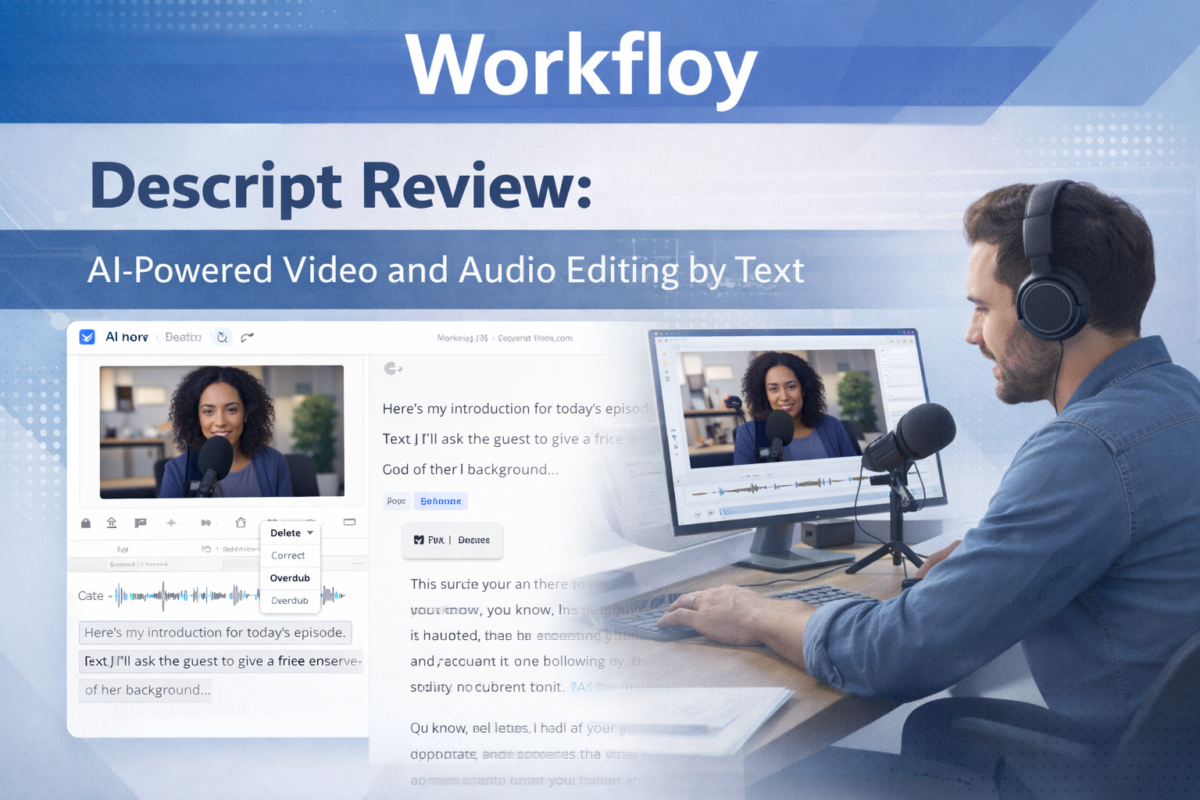Image resolution: width=1200 pixels, height=800 pixels.
Task: Select the bold Overdub menu option
Action: (x=289, y=578)
